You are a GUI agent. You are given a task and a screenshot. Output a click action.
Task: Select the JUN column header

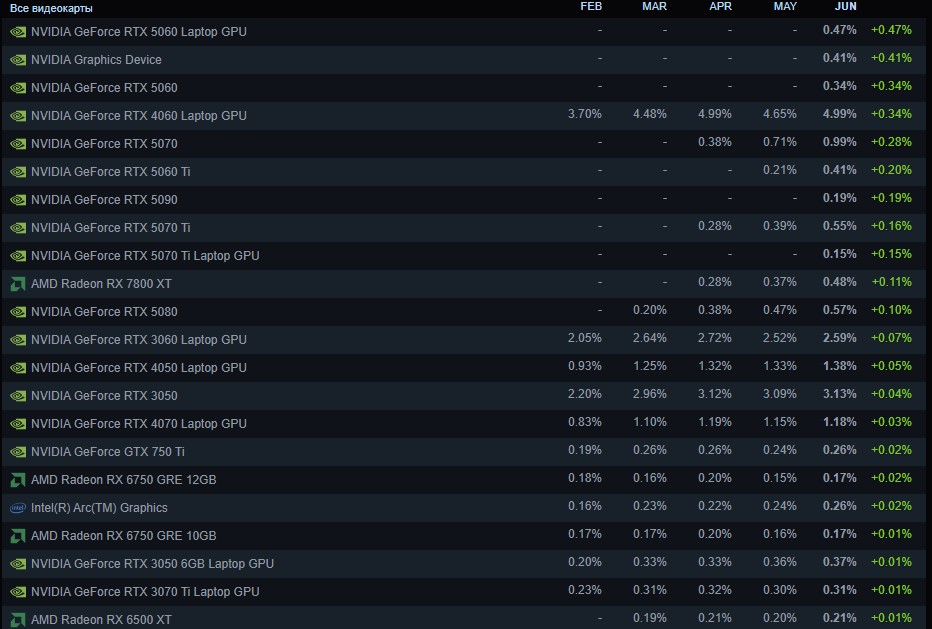[x=845, y=7]
